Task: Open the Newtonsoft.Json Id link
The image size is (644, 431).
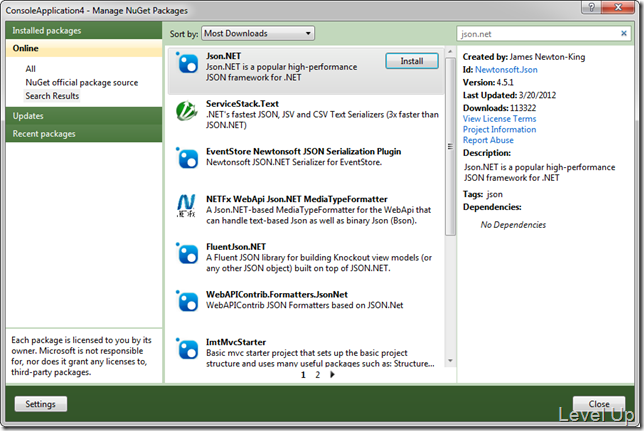Action: 506,69
